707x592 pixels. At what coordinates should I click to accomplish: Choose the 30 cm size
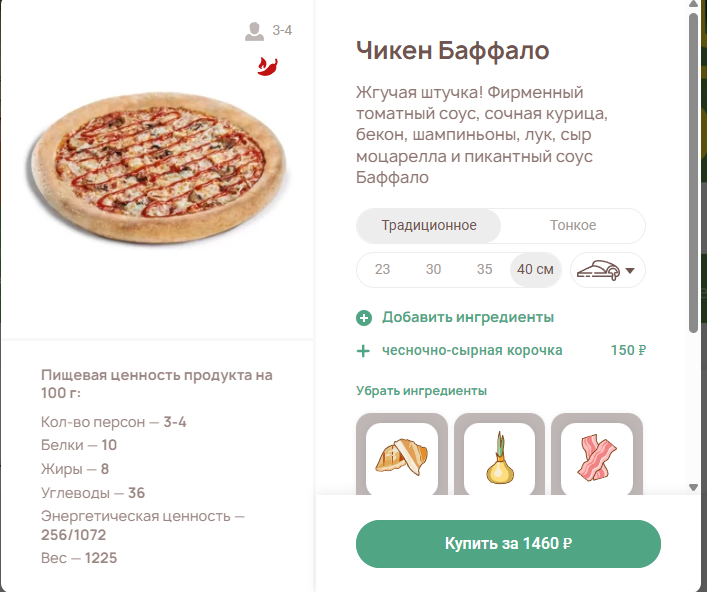coord(433,269)
